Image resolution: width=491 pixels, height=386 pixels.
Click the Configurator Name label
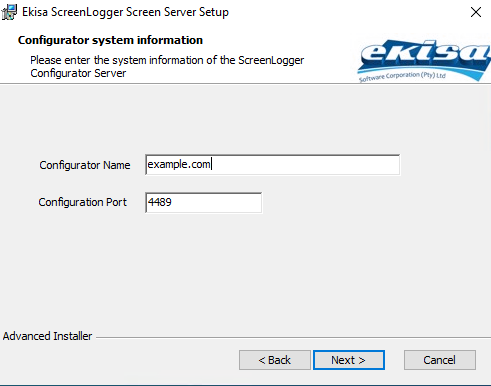pyautogui.click(x=85, y=165)
